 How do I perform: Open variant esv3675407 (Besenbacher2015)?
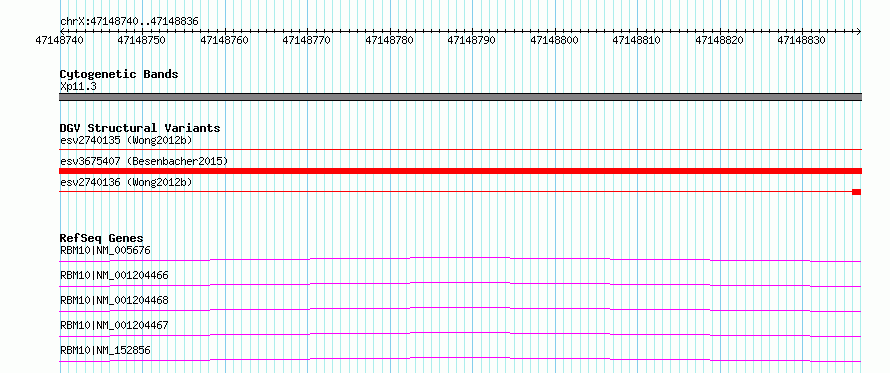pyautogui.click(x=144, y=161)
